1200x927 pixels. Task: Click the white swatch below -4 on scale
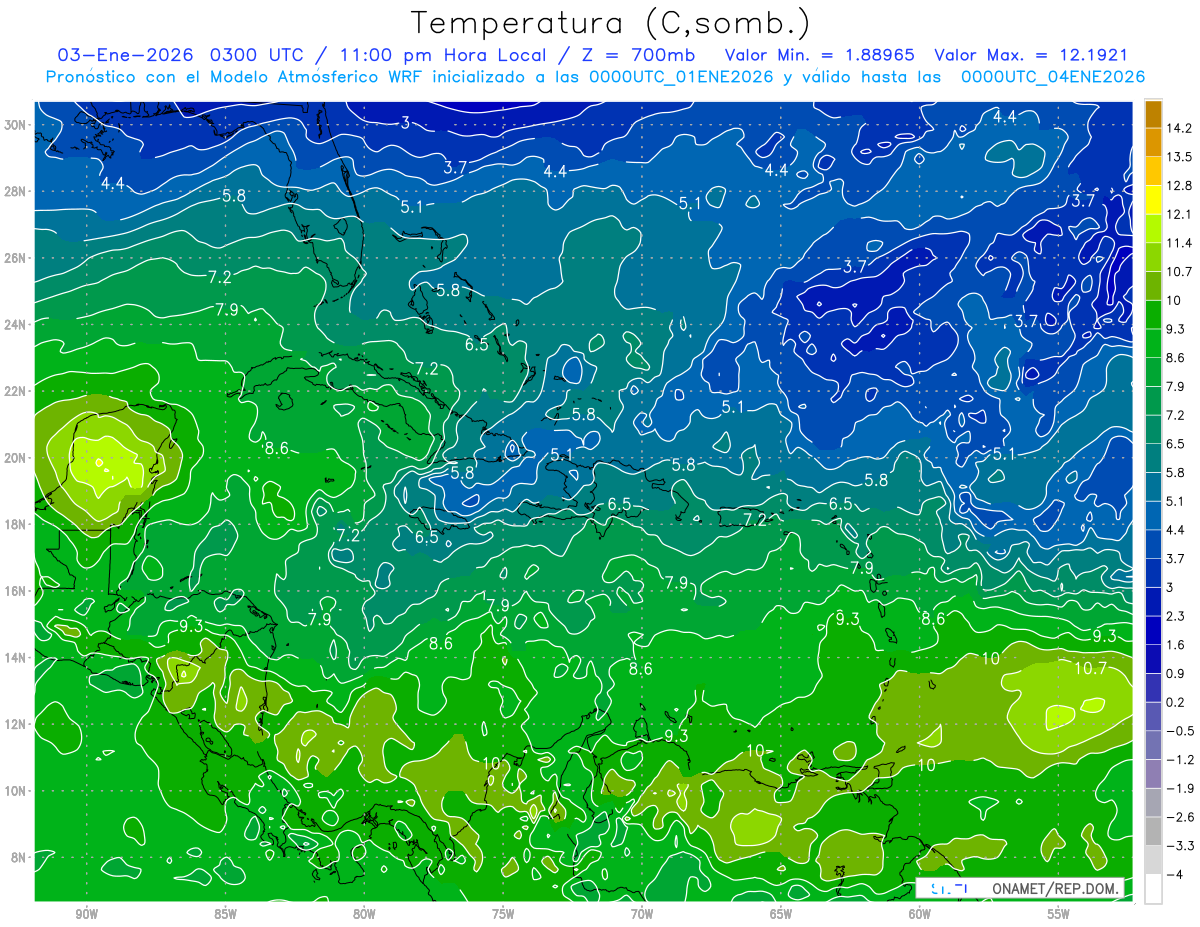(1153, 889)
